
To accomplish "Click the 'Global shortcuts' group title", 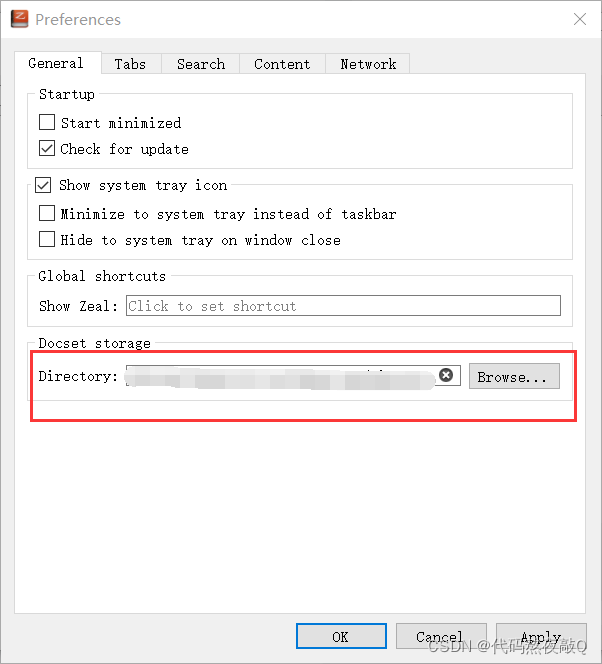I will (102, 276).
